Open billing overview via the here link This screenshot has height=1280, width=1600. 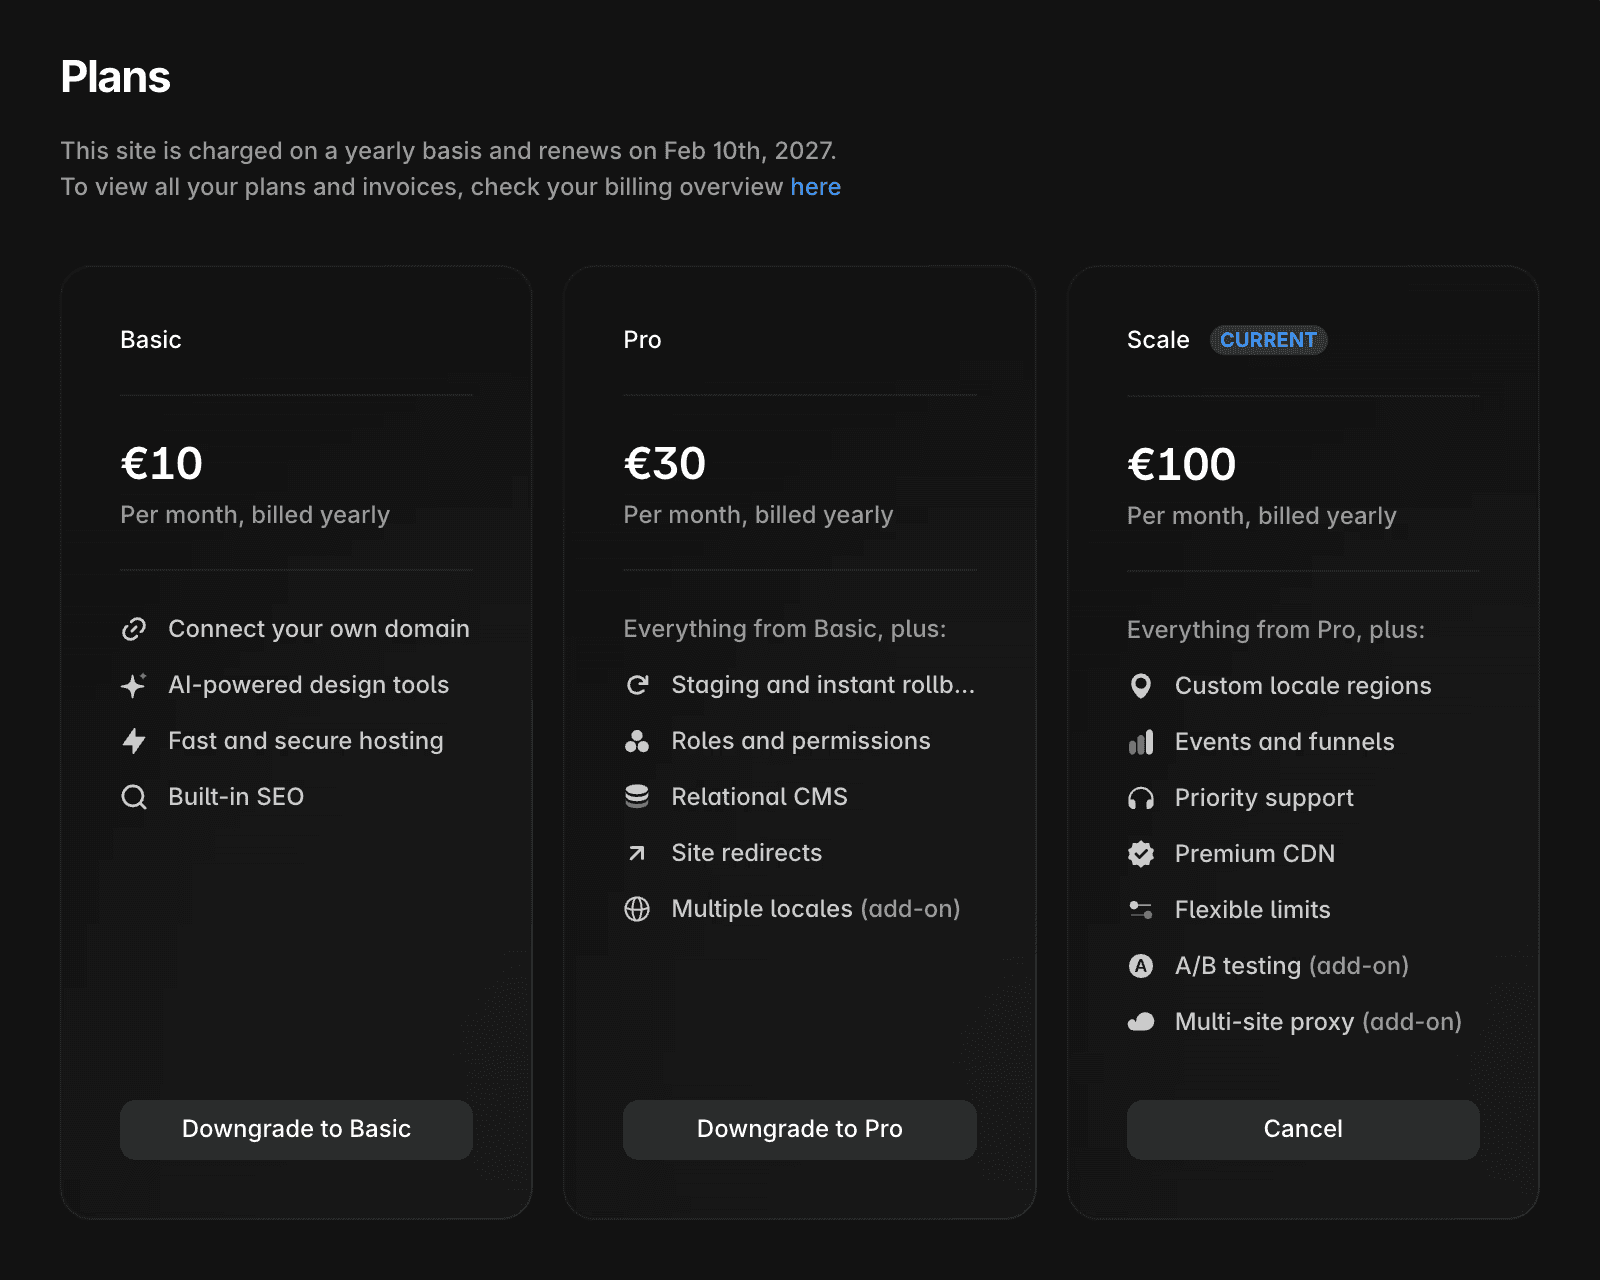point(814,186)
